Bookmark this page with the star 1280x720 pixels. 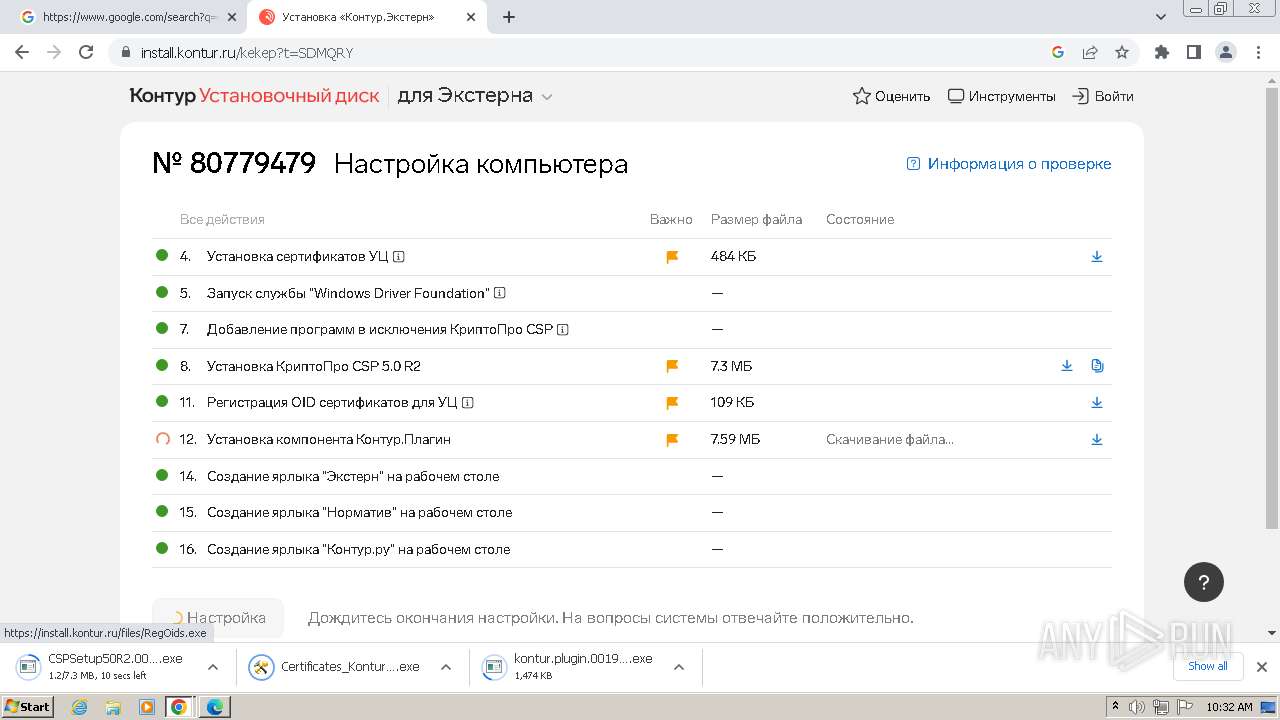click(x=1122, y=52)
